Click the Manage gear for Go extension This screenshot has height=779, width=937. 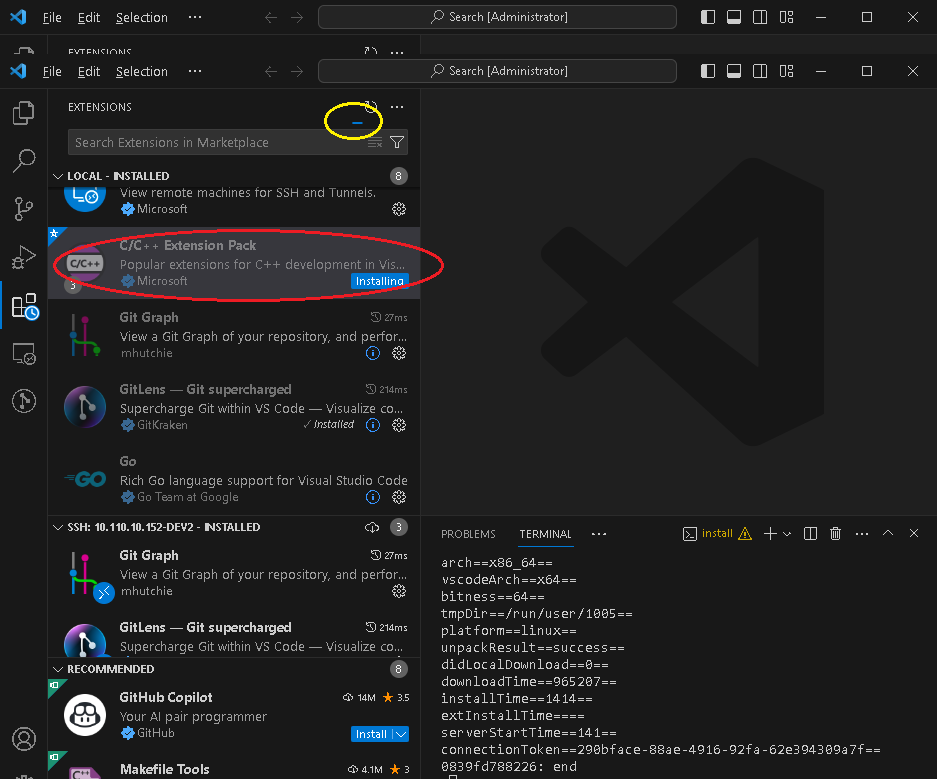[x=399, y=497]
